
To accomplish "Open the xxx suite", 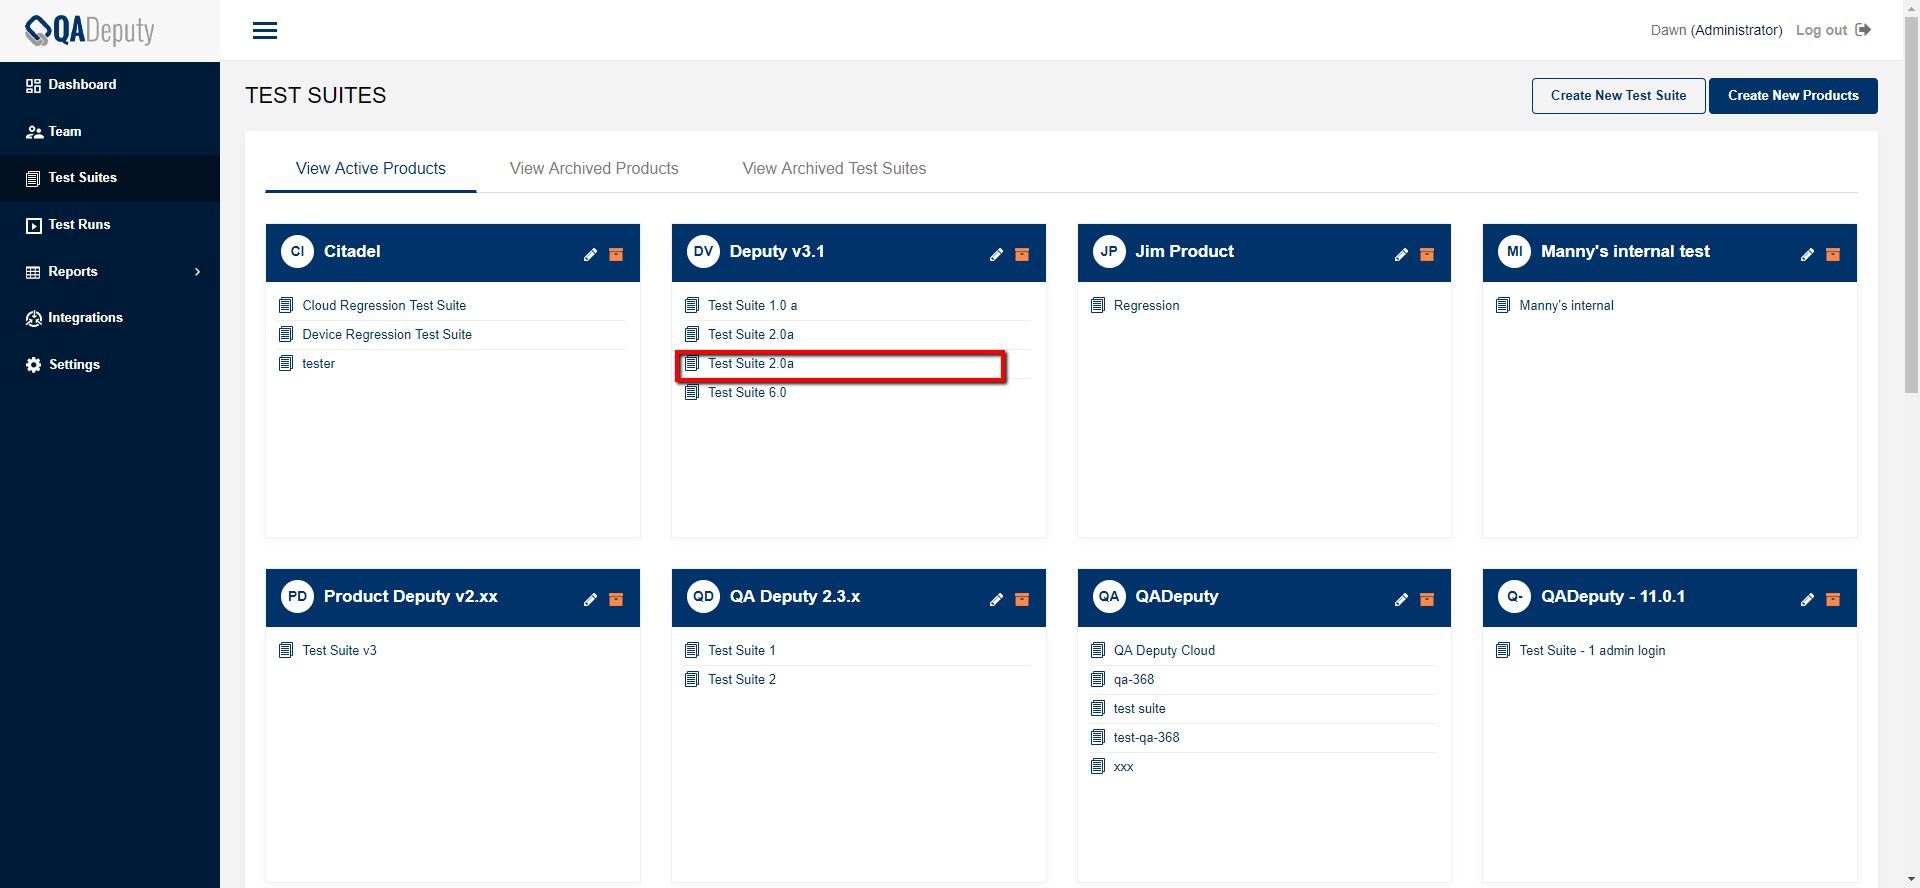I will click(x=1123, y=766).
